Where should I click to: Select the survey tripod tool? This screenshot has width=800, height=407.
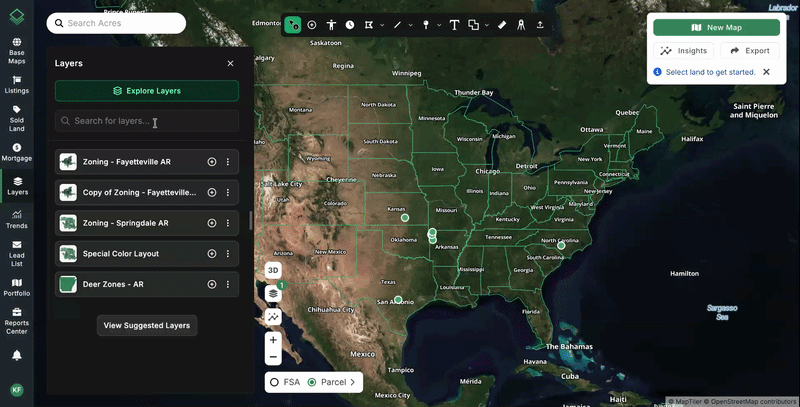521,24
